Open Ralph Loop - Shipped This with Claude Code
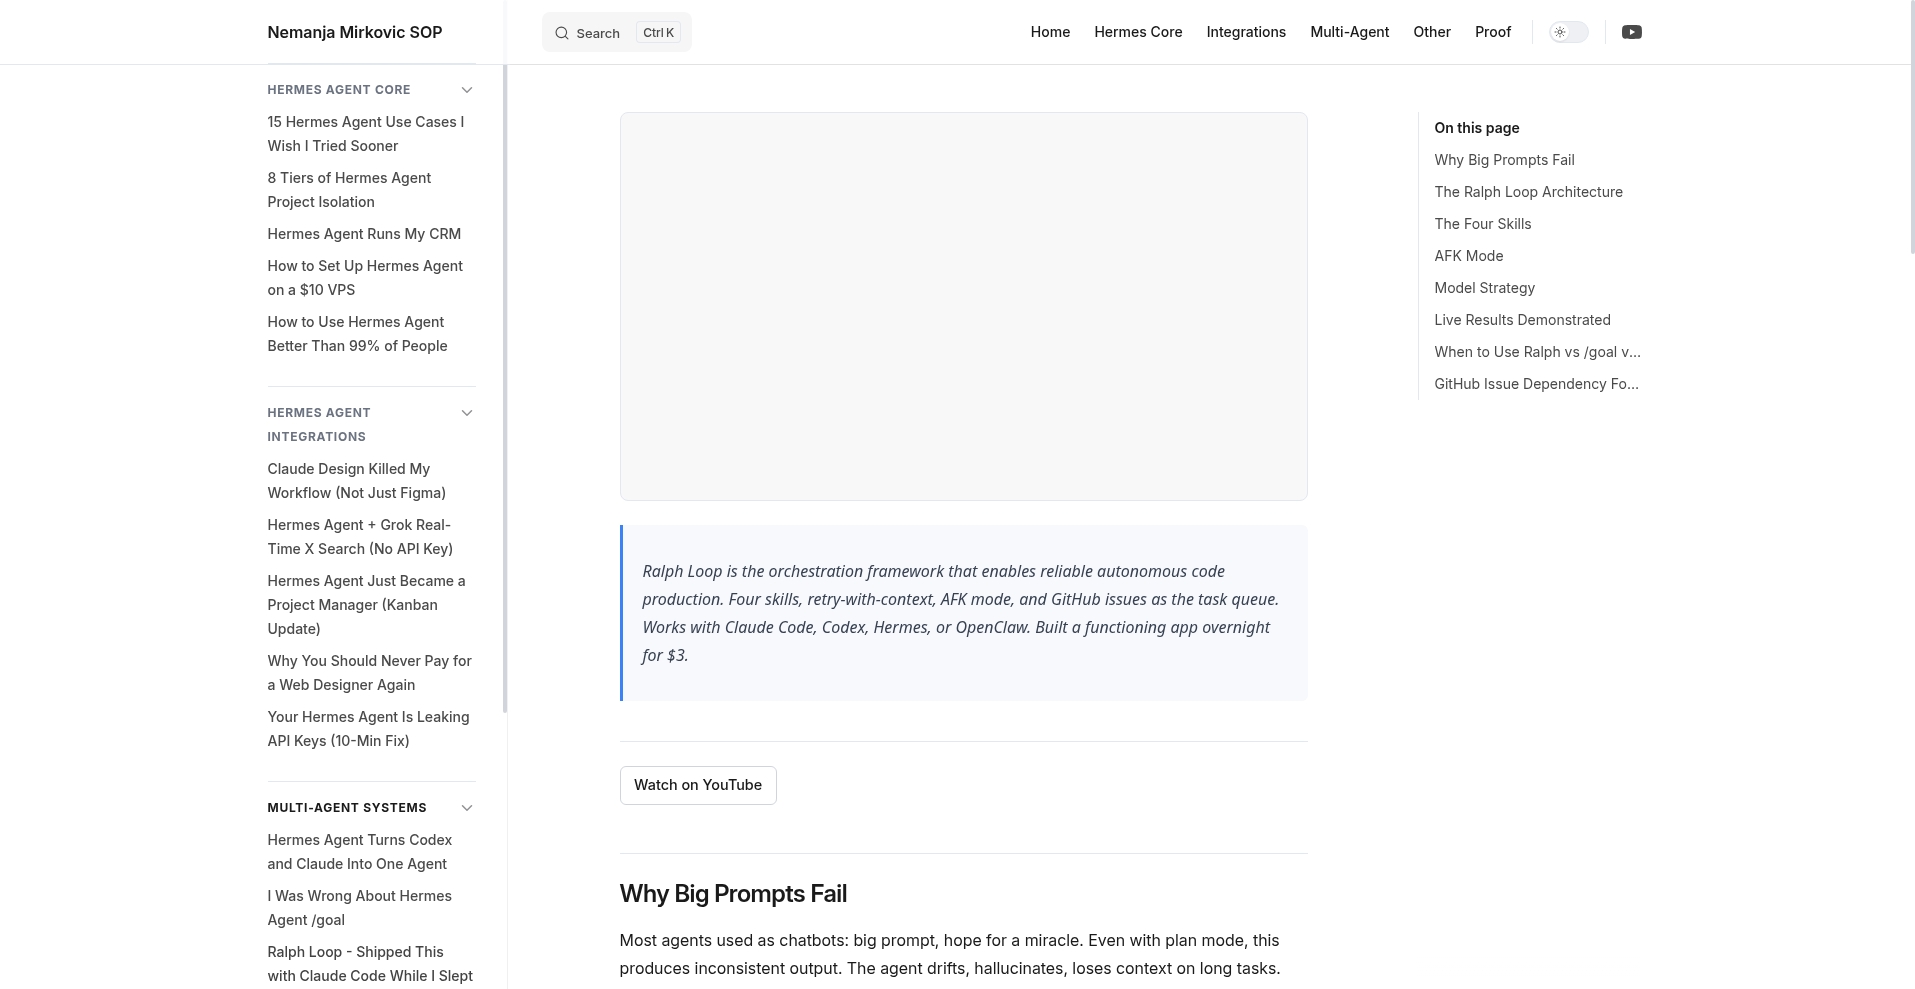Image resolution: width=1915 pixels, height=989 pixels. click(370, 964)
